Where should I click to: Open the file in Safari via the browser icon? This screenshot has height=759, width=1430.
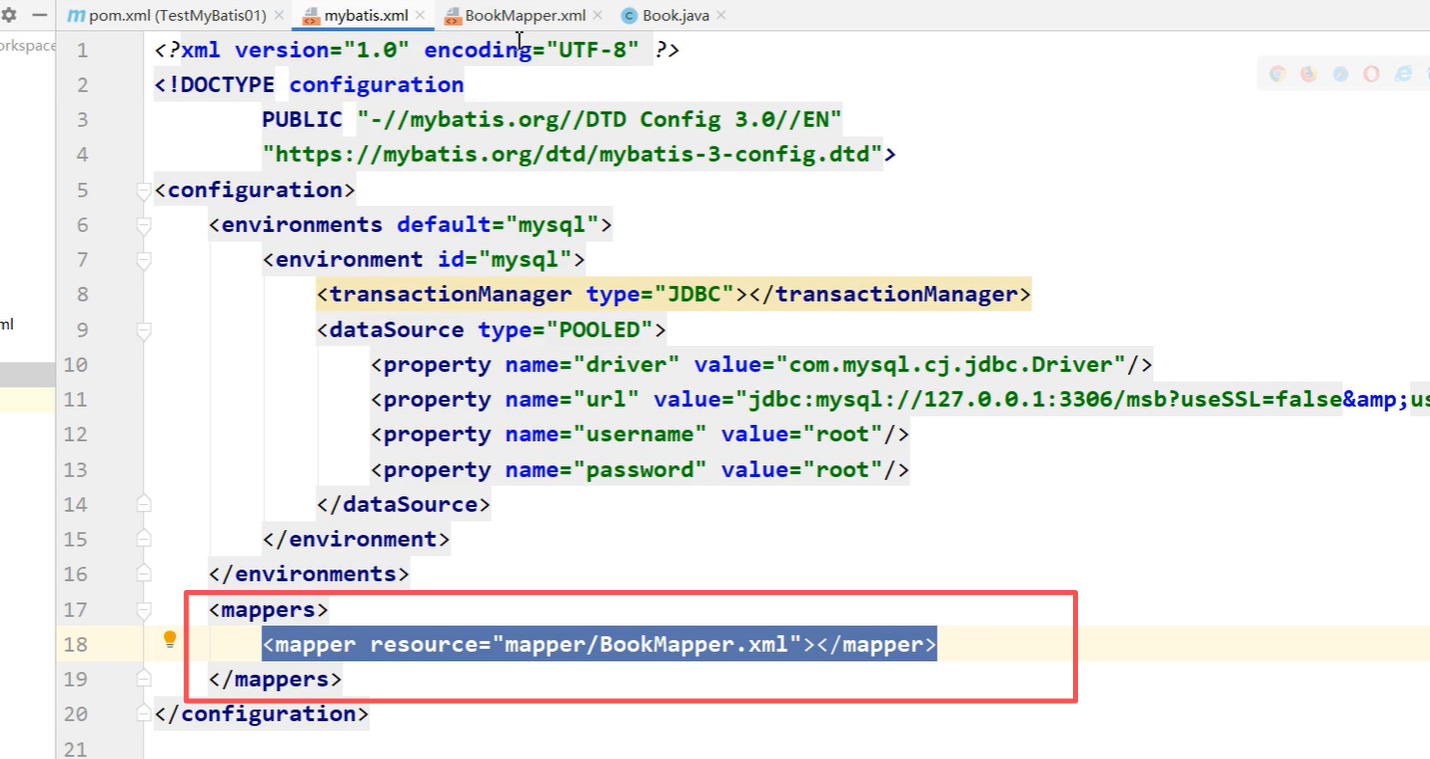1340,74
